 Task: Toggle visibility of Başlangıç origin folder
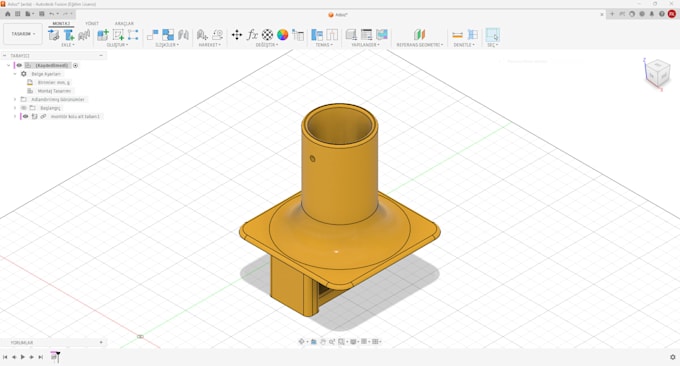(x=24, y=108)
